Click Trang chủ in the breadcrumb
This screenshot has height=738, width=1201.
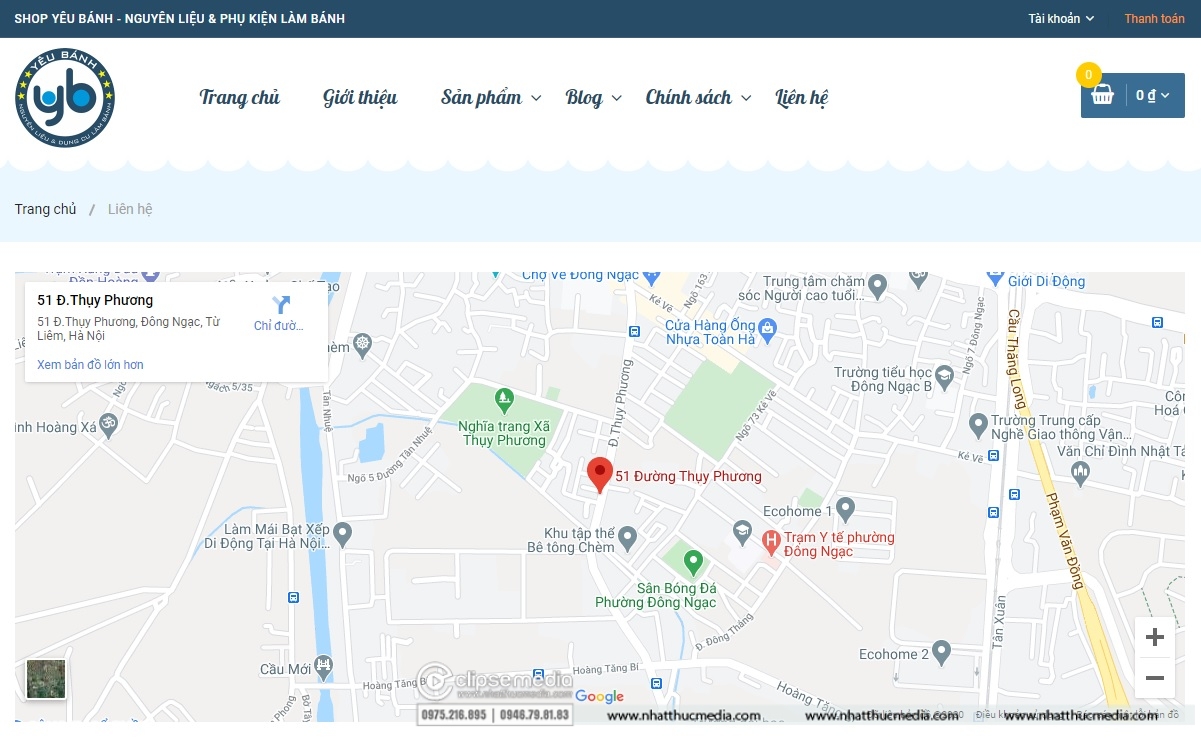point(45,208)
